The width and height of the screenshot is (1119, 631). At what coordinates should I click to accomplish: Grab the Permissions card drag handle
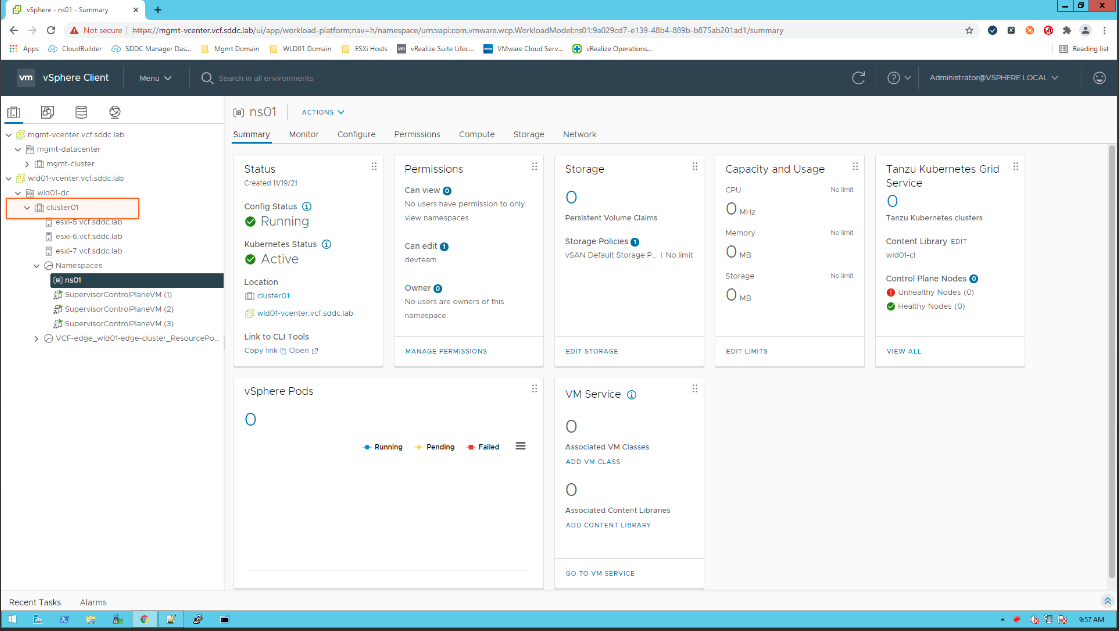(534, 167)
